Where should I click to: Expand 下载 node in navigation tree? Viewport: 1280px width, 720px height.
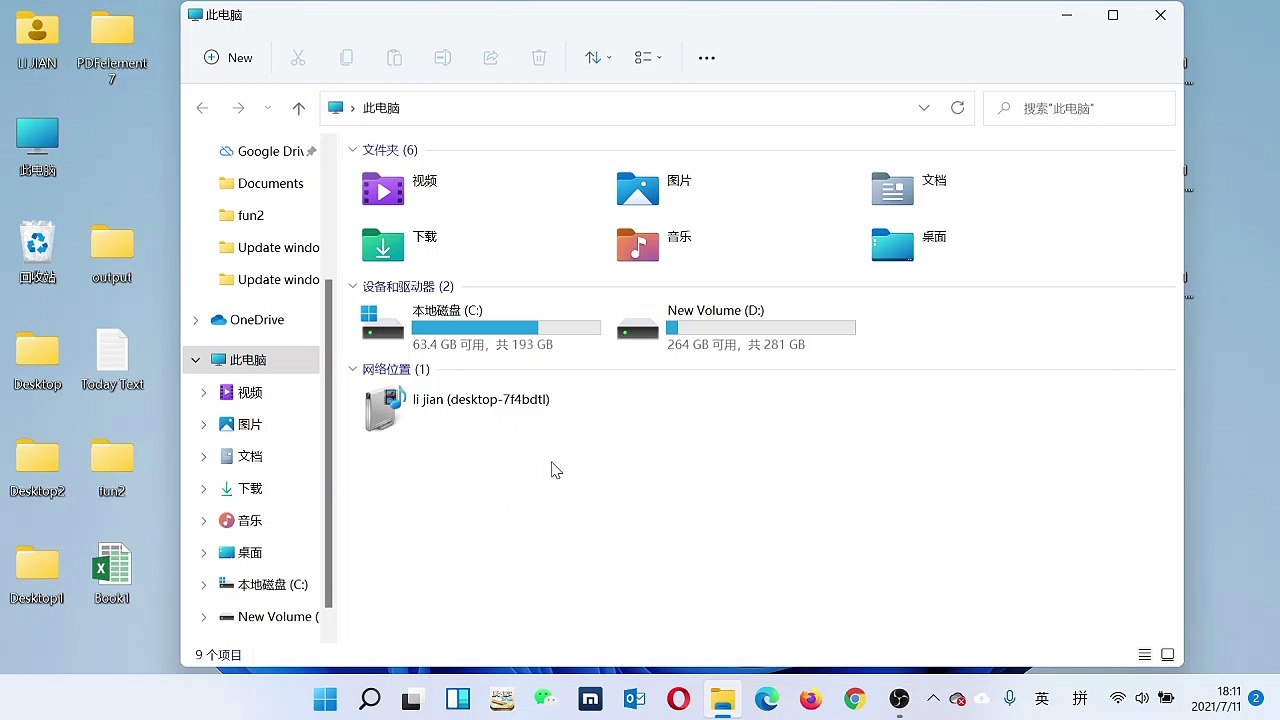[204, 489]
